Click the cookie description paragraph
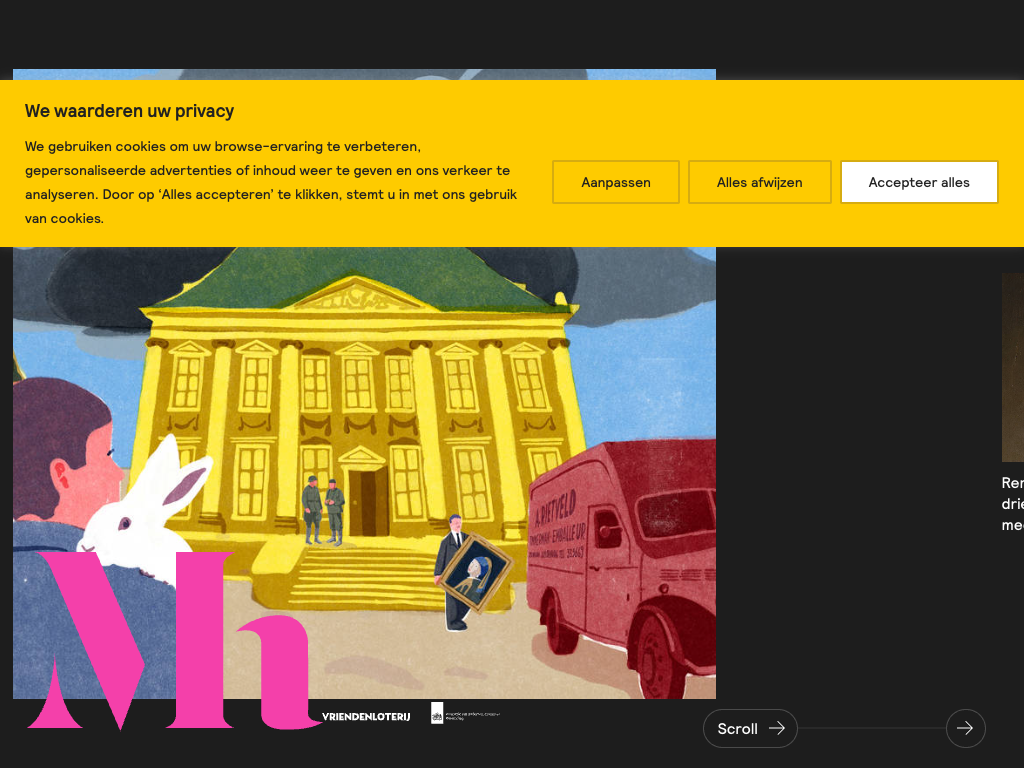This screenshot has height=768, width=1024. point(270,182)
